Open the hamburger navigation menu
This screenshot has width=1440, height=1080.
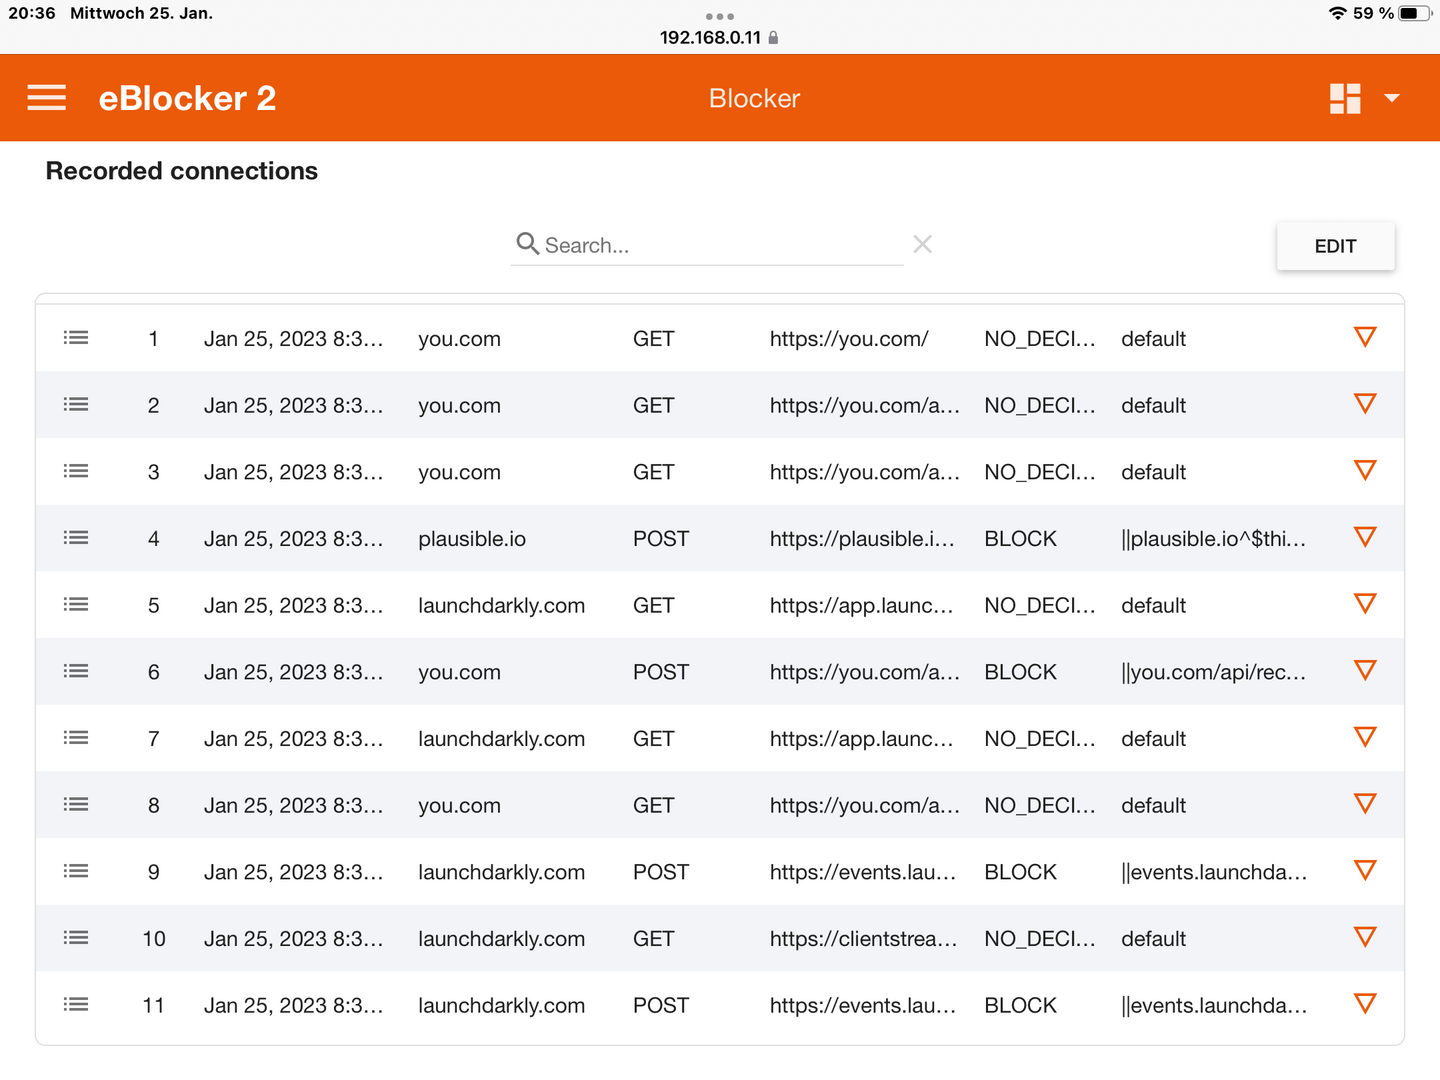[x=46, y=98]
